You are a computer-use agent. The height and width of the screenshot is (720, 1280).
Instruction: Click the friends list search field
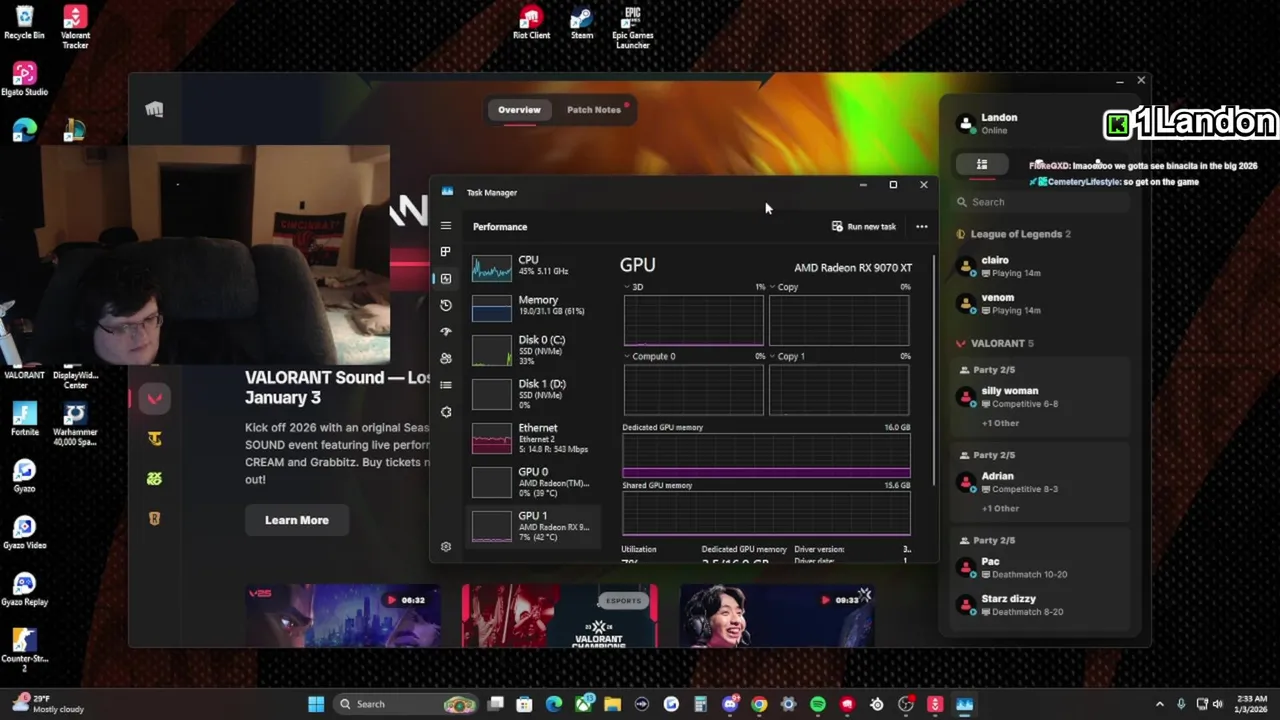(x=1040, y=202)
